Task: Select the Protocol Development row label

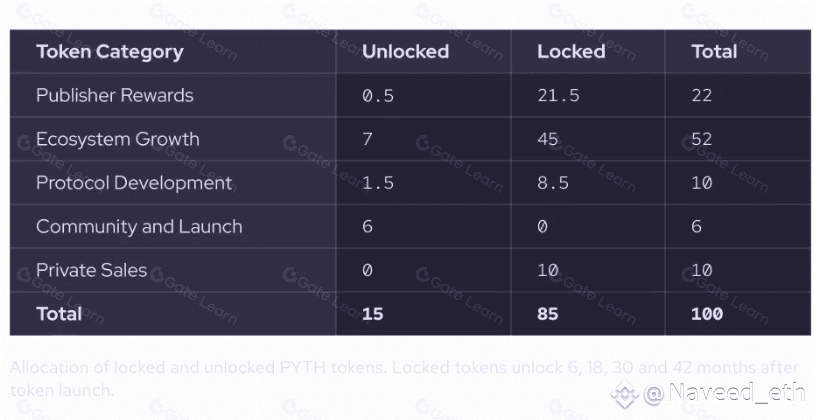Action: point(134,183)
